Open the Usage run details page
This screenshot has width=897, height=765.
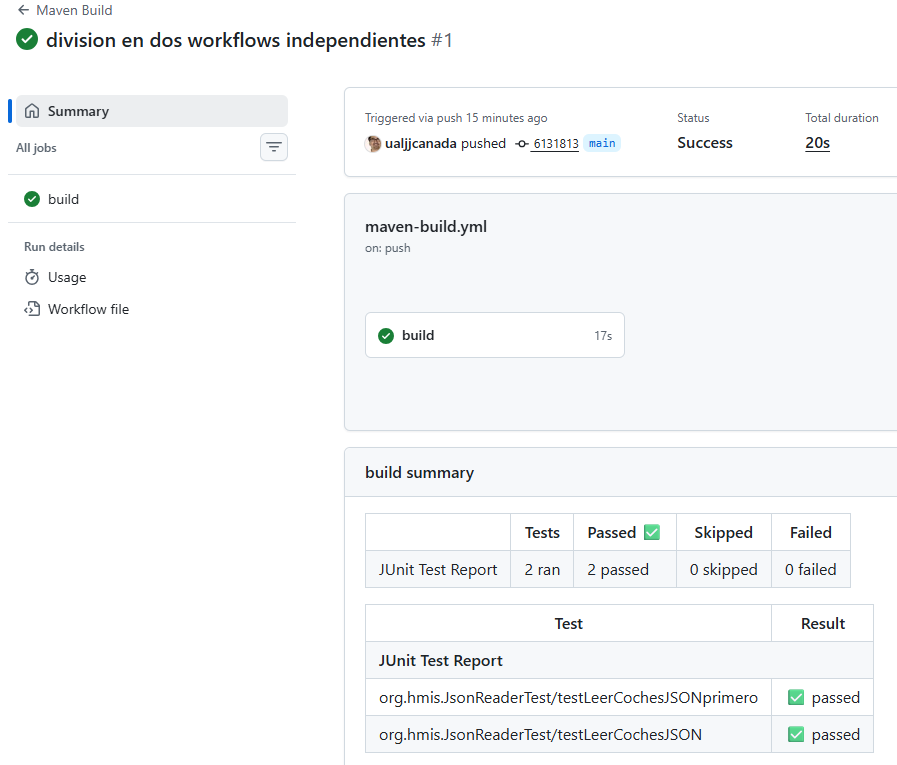coord(67,277)
